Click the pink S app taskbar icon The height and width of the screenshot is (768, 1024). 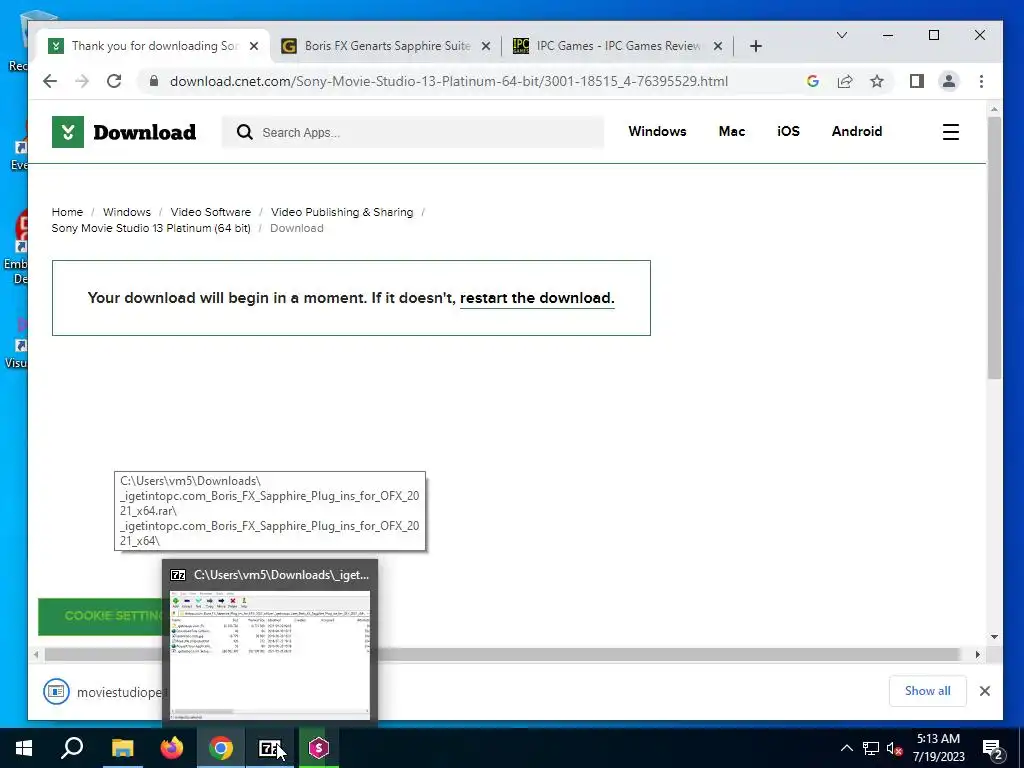coord(319,748)
